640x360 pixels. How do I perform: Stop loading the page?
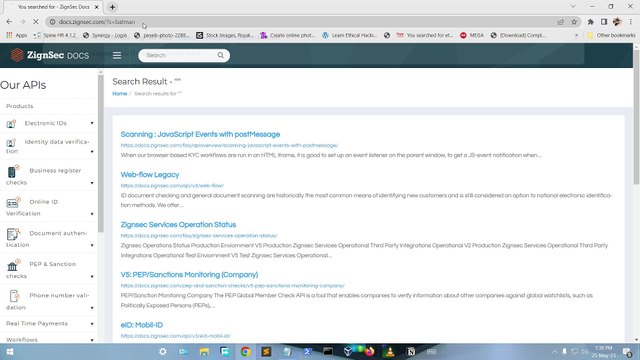tap(35, 22)
